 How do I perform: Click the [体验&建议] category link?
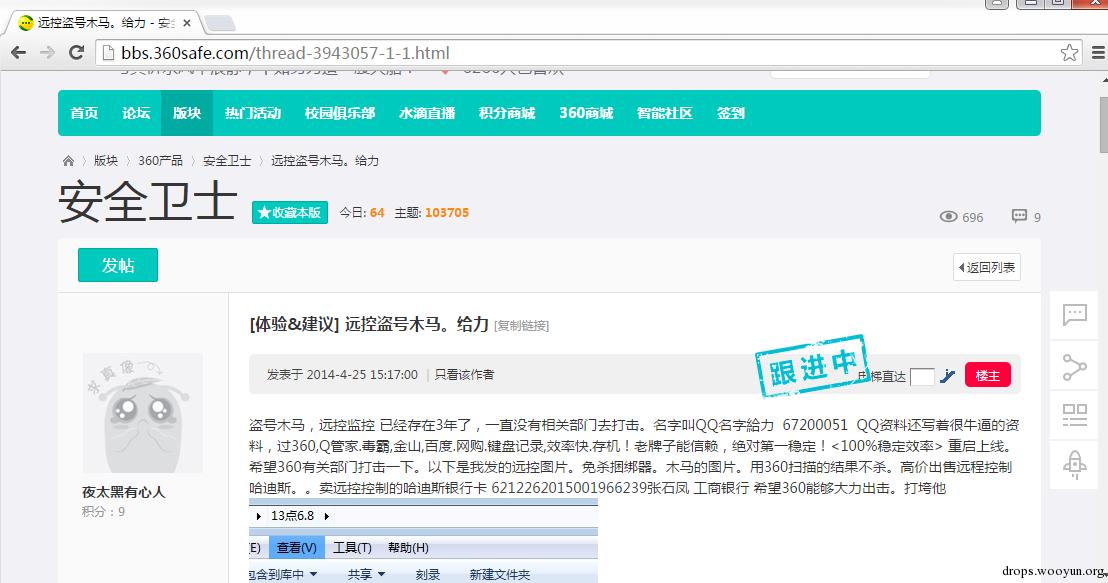[x=295, y=324]
